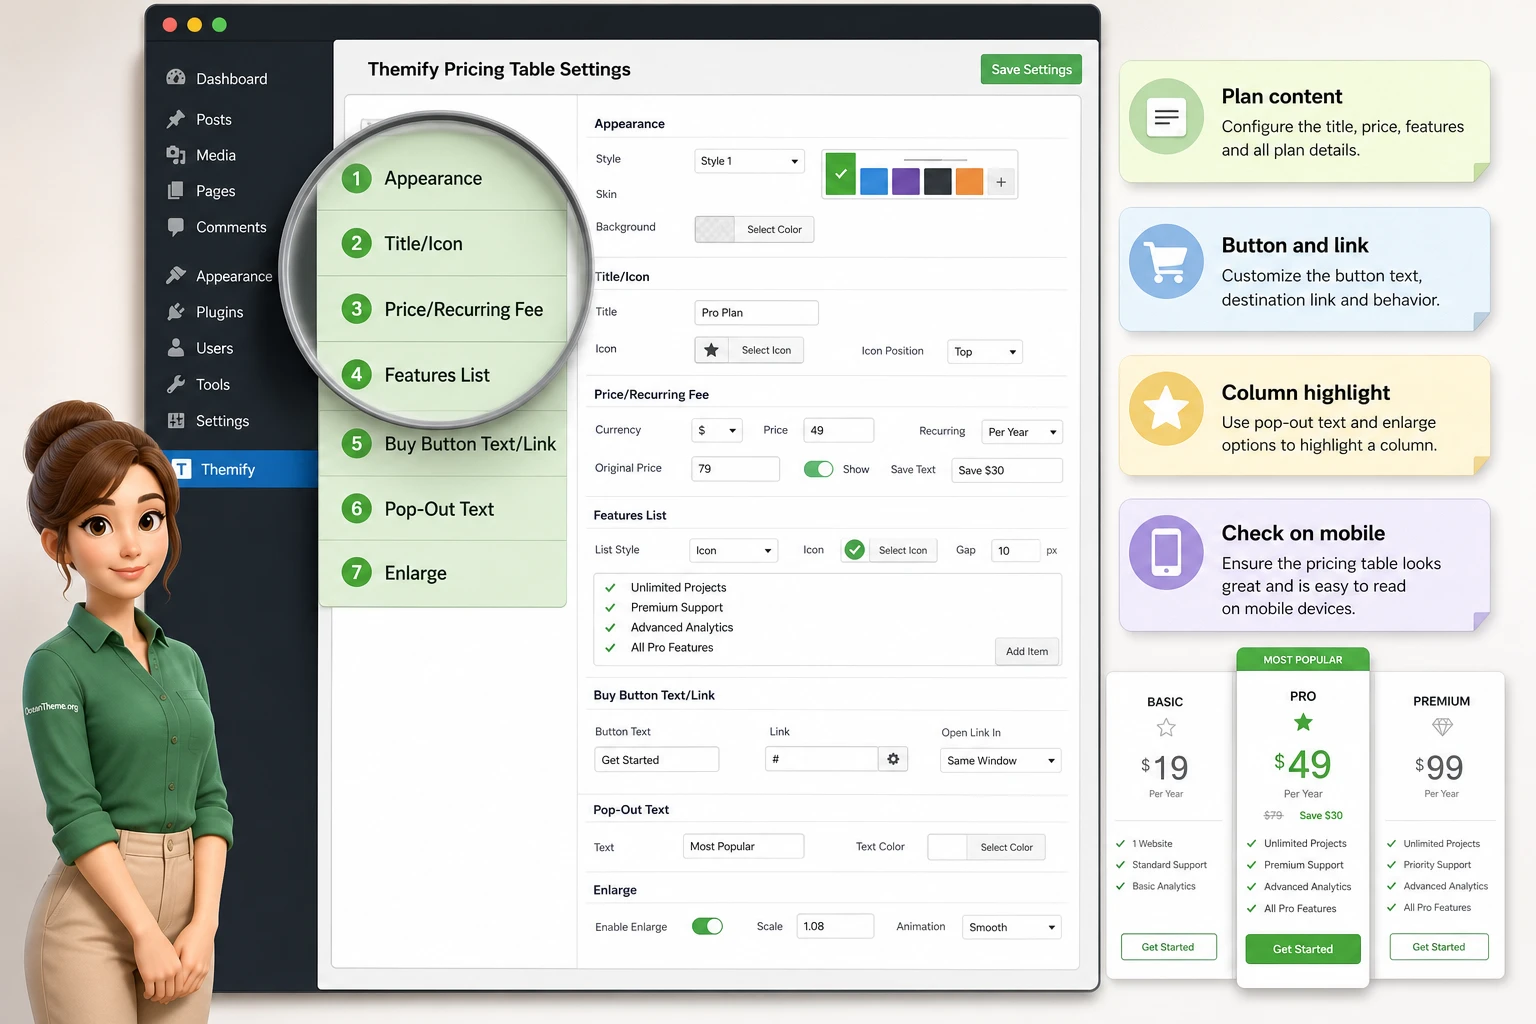Open the Media library icon

[176, 155]
